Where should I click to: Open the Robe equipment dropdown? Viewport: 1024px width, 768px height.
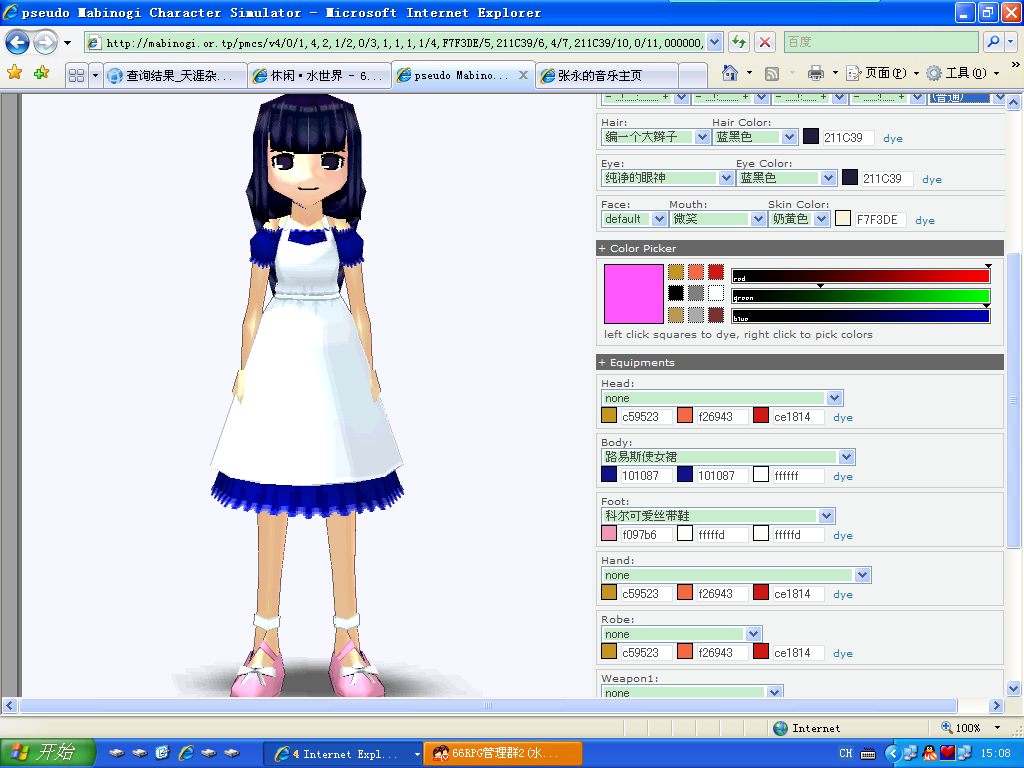click(681, 634)
